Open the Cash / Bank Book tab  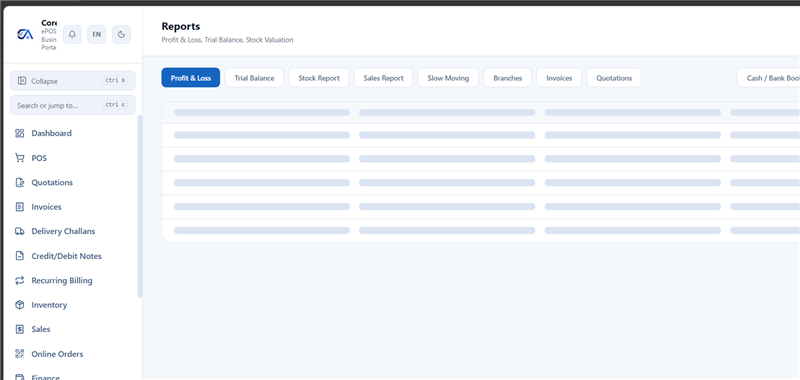pyautogui.click(x=769, y=78)
